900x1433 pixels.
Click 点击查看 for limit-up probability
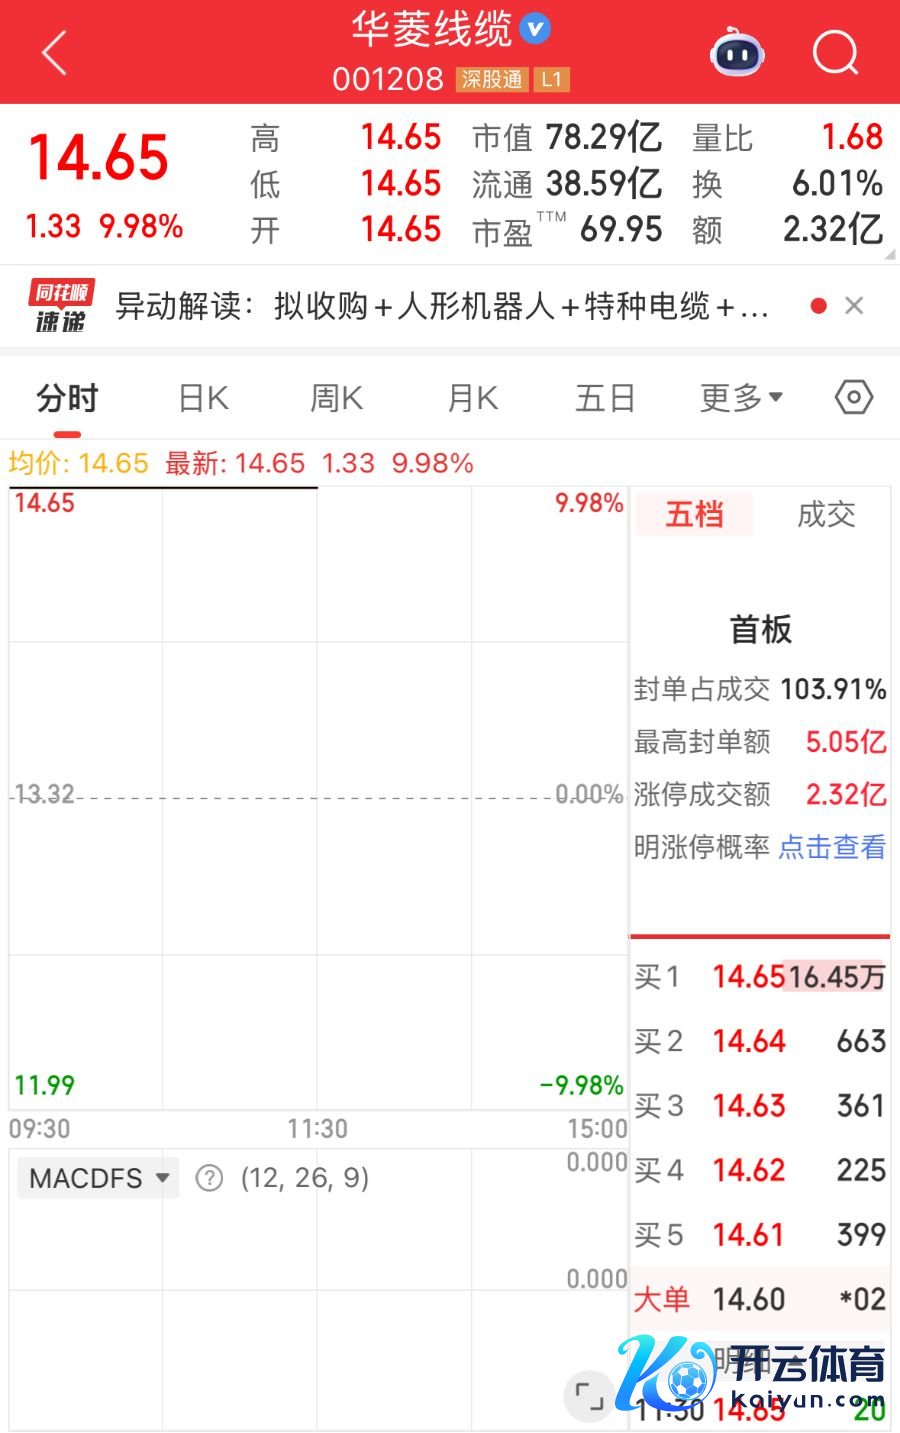(832, 847)
